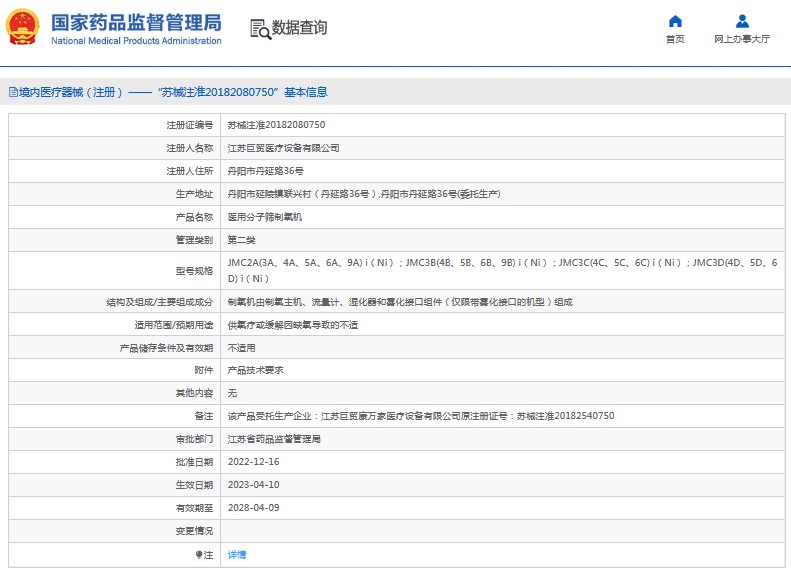Click 网上办事大厅 label
791x574 pixels.
(742, 39)
